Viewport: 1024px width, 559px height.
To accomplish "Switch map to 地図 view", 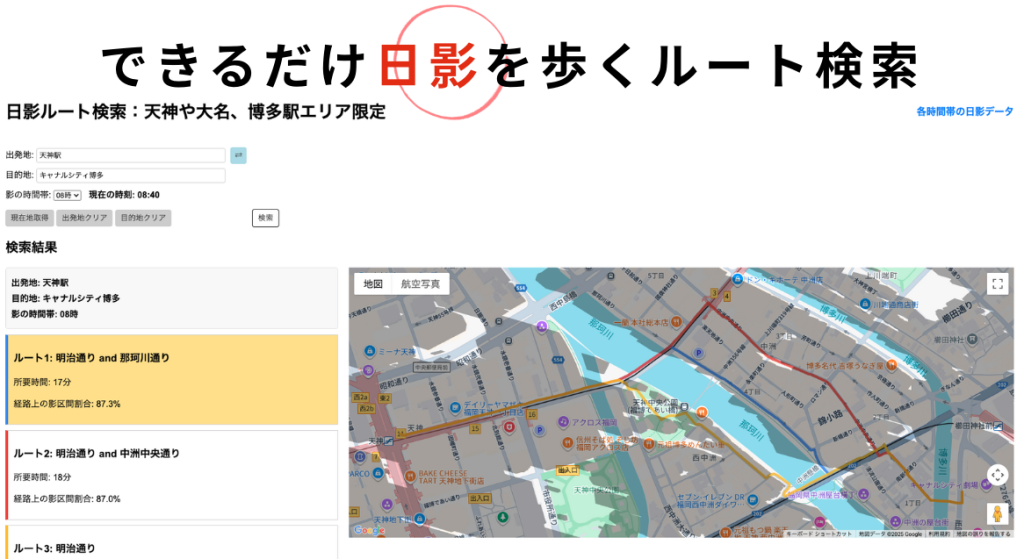I will coord(373,284).
